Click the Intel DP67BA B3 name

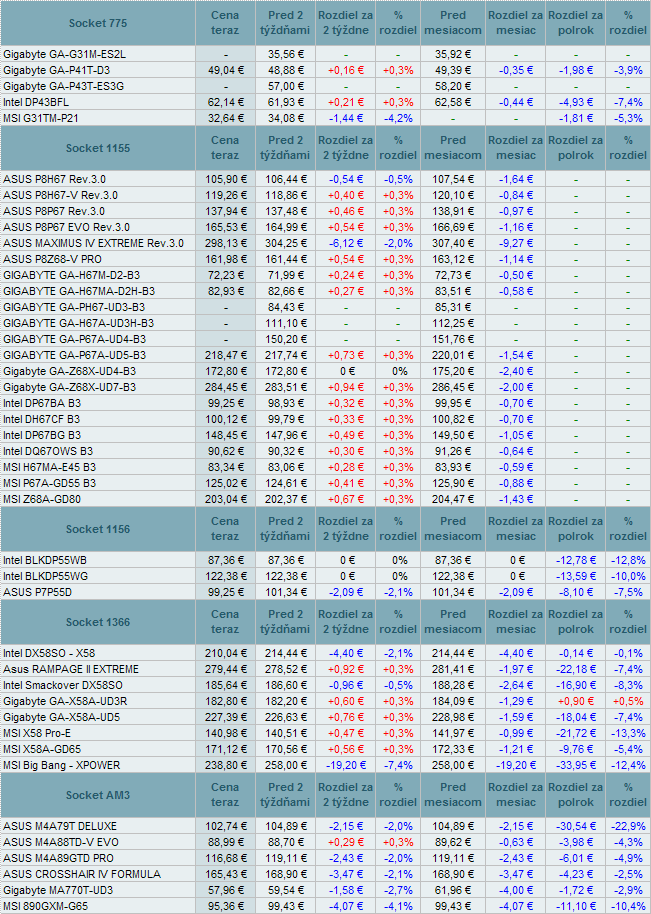[x=42, y=403]
